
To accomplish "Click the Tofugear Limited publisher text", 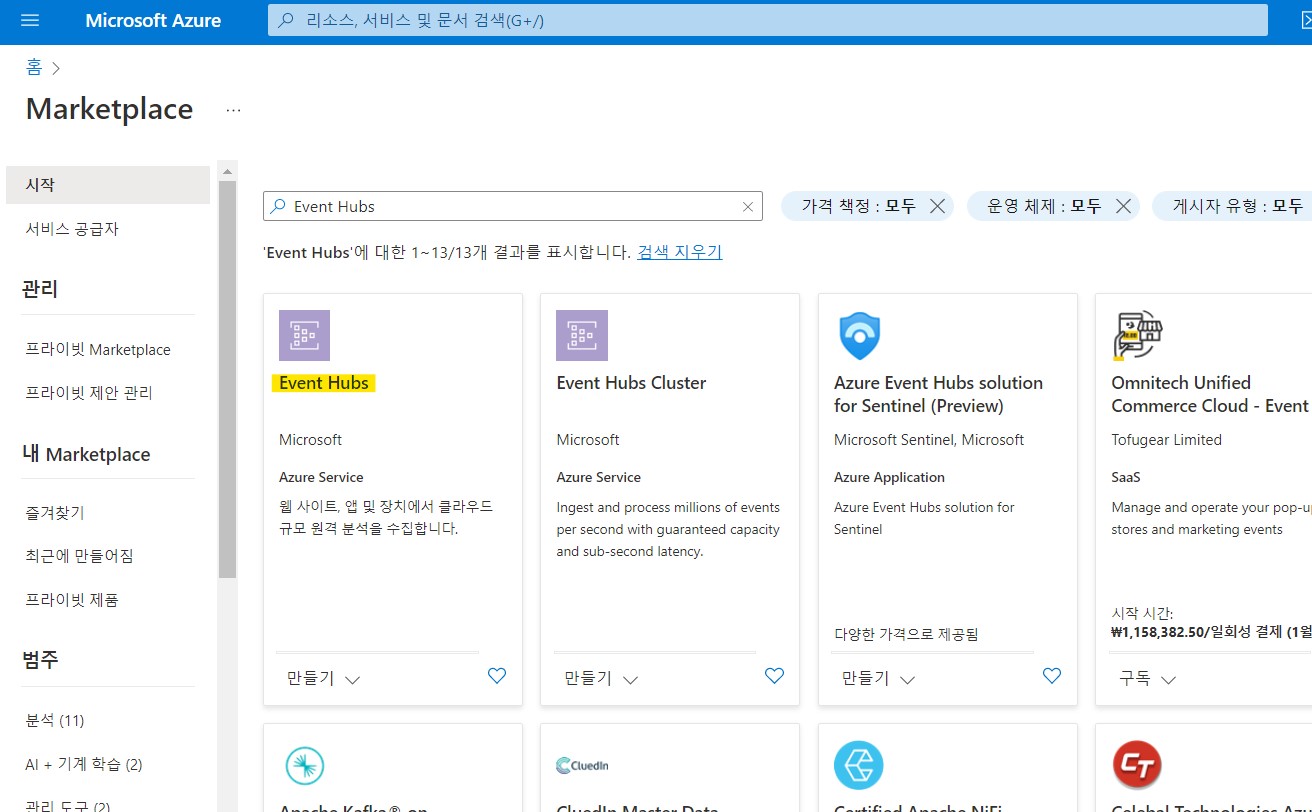I will pyautogui.click(x=1166, y=440).
